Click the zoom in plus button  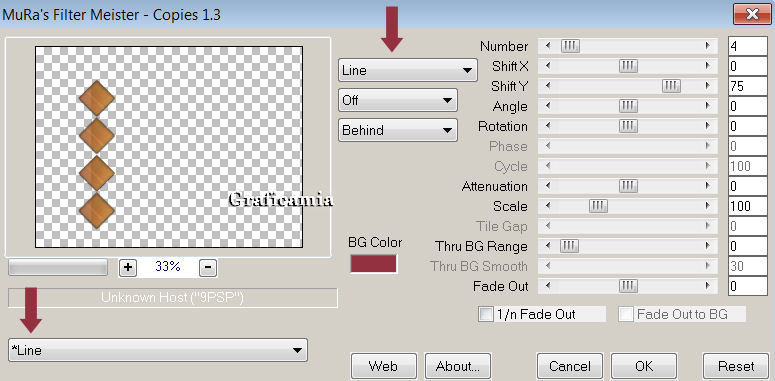pyautogui.click(x=128, y=267)
